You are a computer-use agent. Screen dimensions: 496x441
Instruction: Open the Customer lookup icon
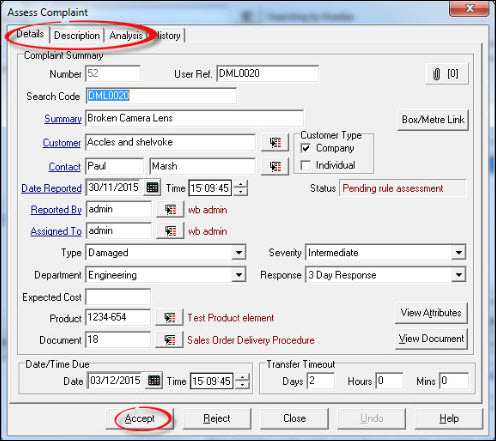(x=275, y=142)
